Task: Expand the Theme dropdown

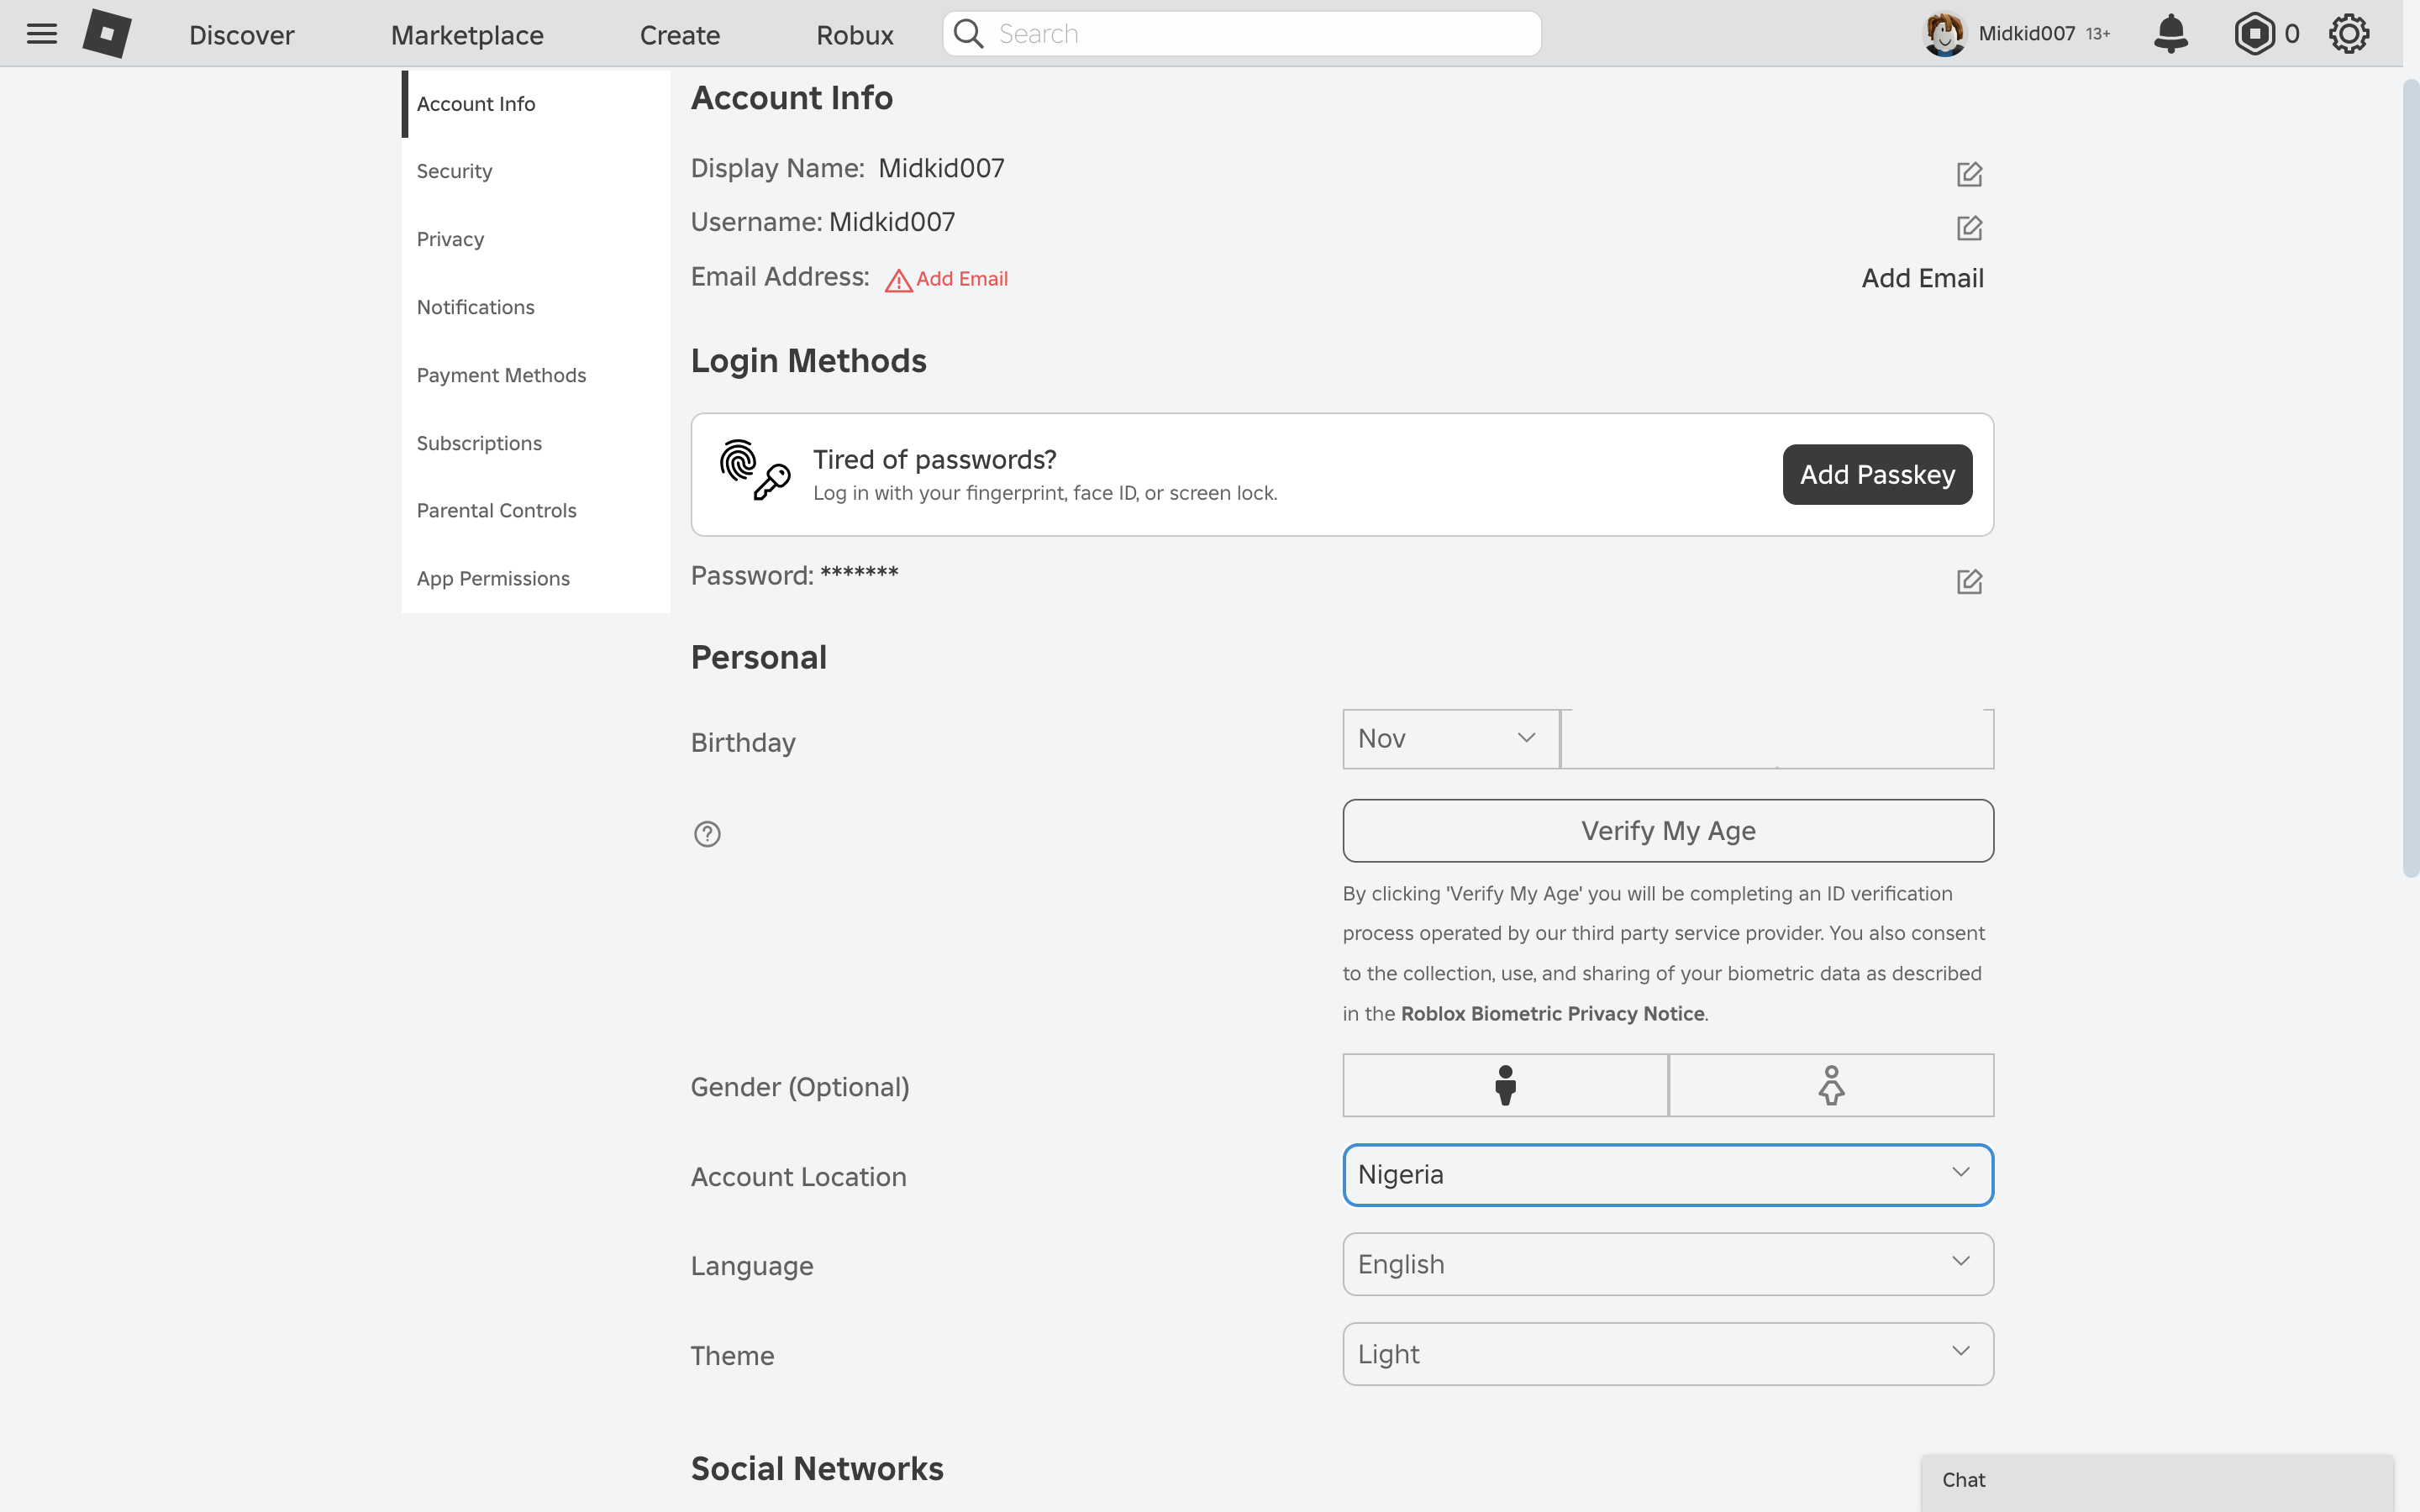Action: (x=1665, y=1353)
